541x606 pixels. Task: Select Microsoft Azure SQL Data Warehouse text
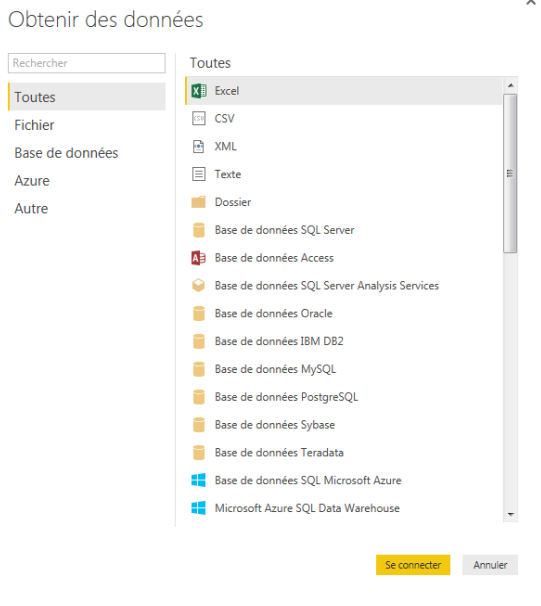point(307,508)
